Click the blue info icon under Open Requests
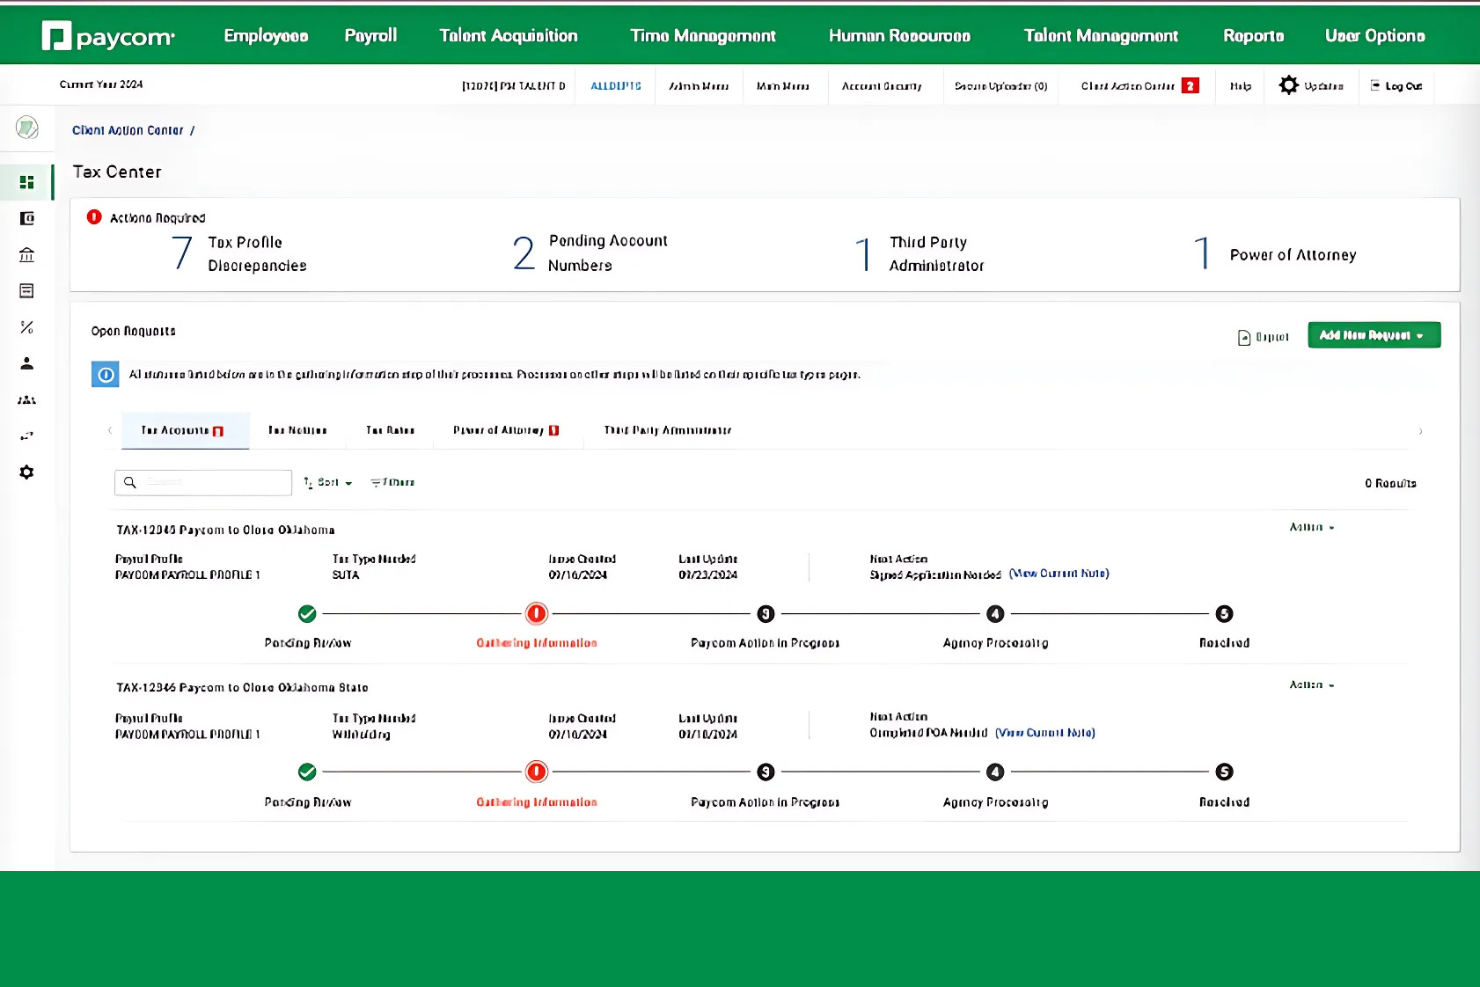The height and width of the screenshot is (987, 1480). click(105, 374)
